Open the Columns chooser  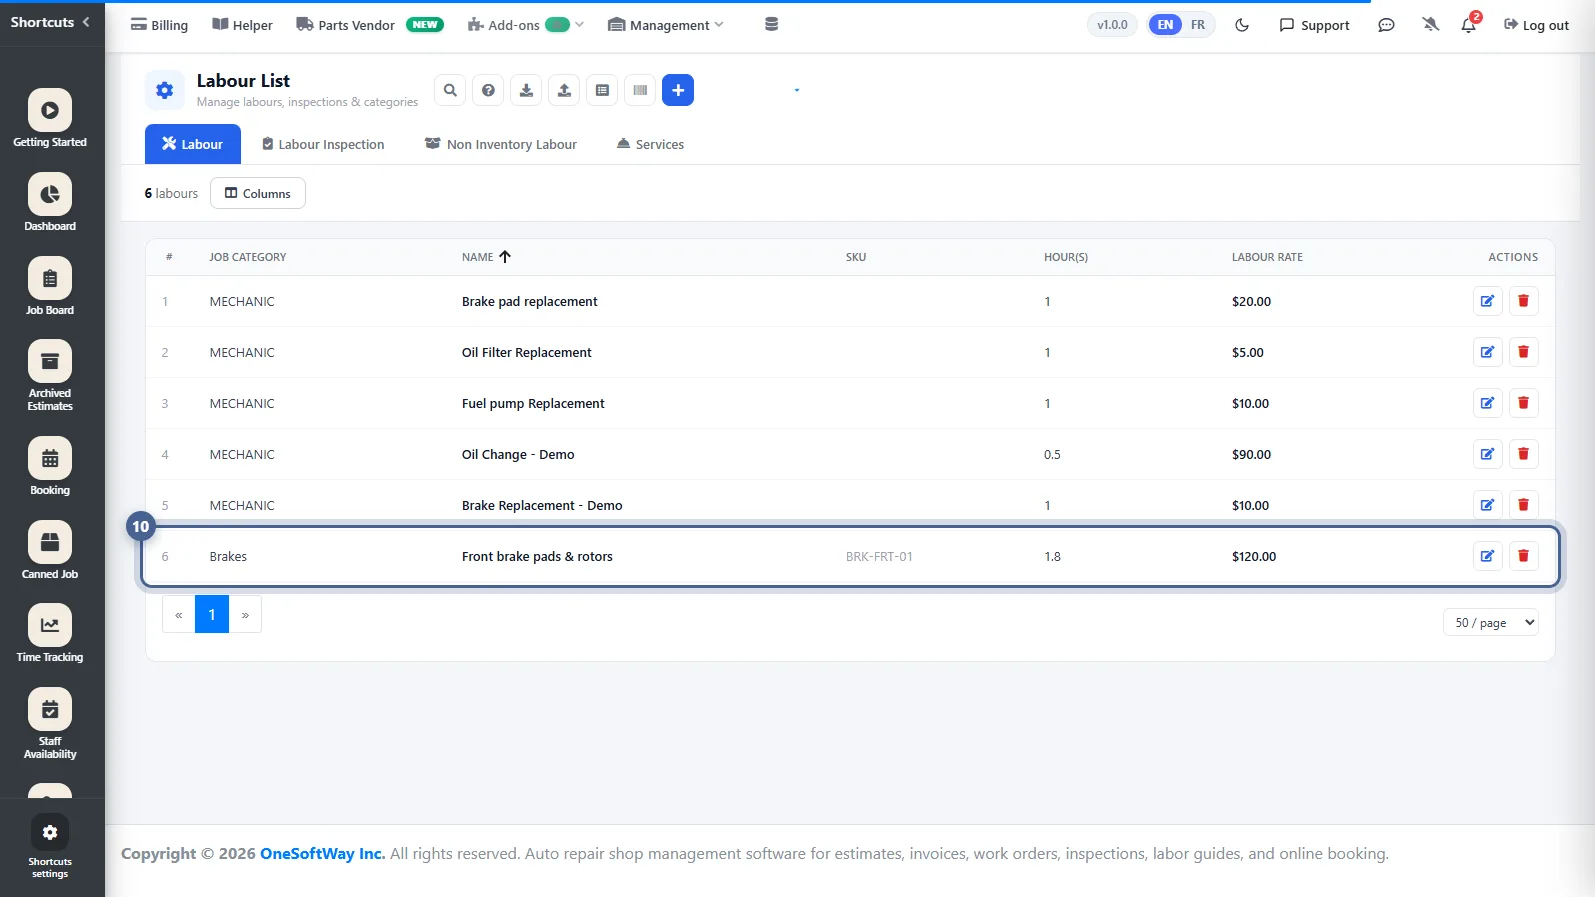(x=258, y=194)
